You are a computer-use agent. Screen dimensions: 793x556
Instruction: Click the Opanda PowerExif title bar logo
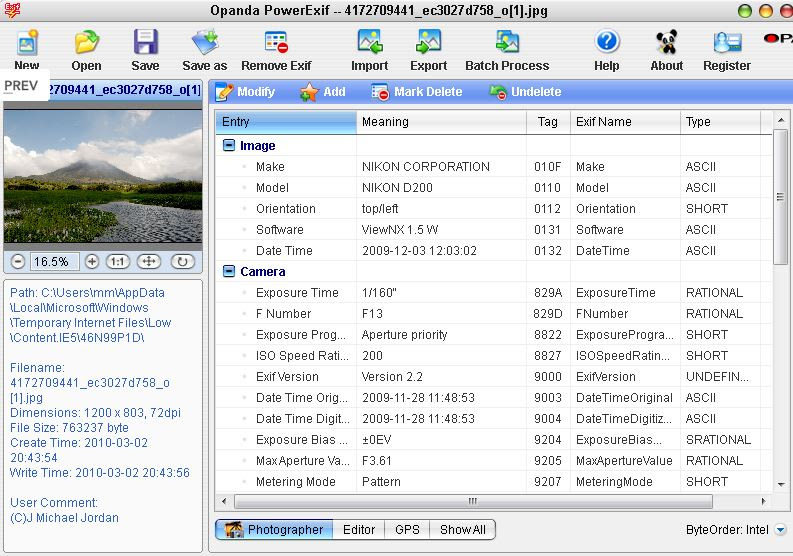12,10
